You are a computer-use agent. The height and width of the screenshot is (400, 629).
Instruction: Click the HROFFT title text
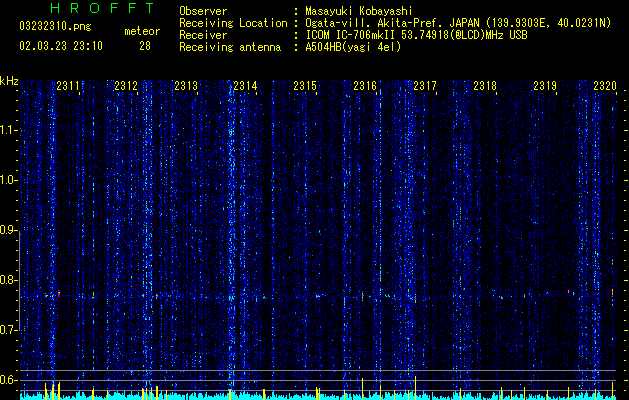[x=102, y=8]
